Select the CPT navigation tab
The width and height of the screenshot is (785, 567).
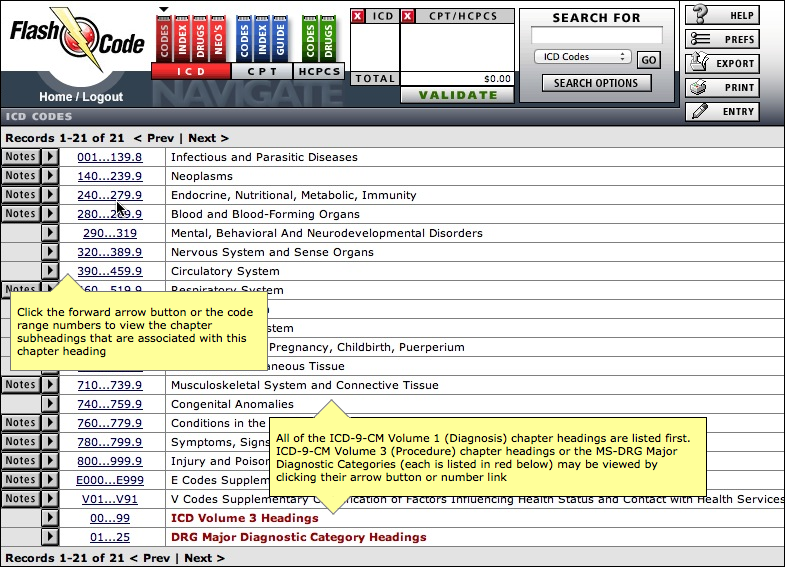(262, 72)
